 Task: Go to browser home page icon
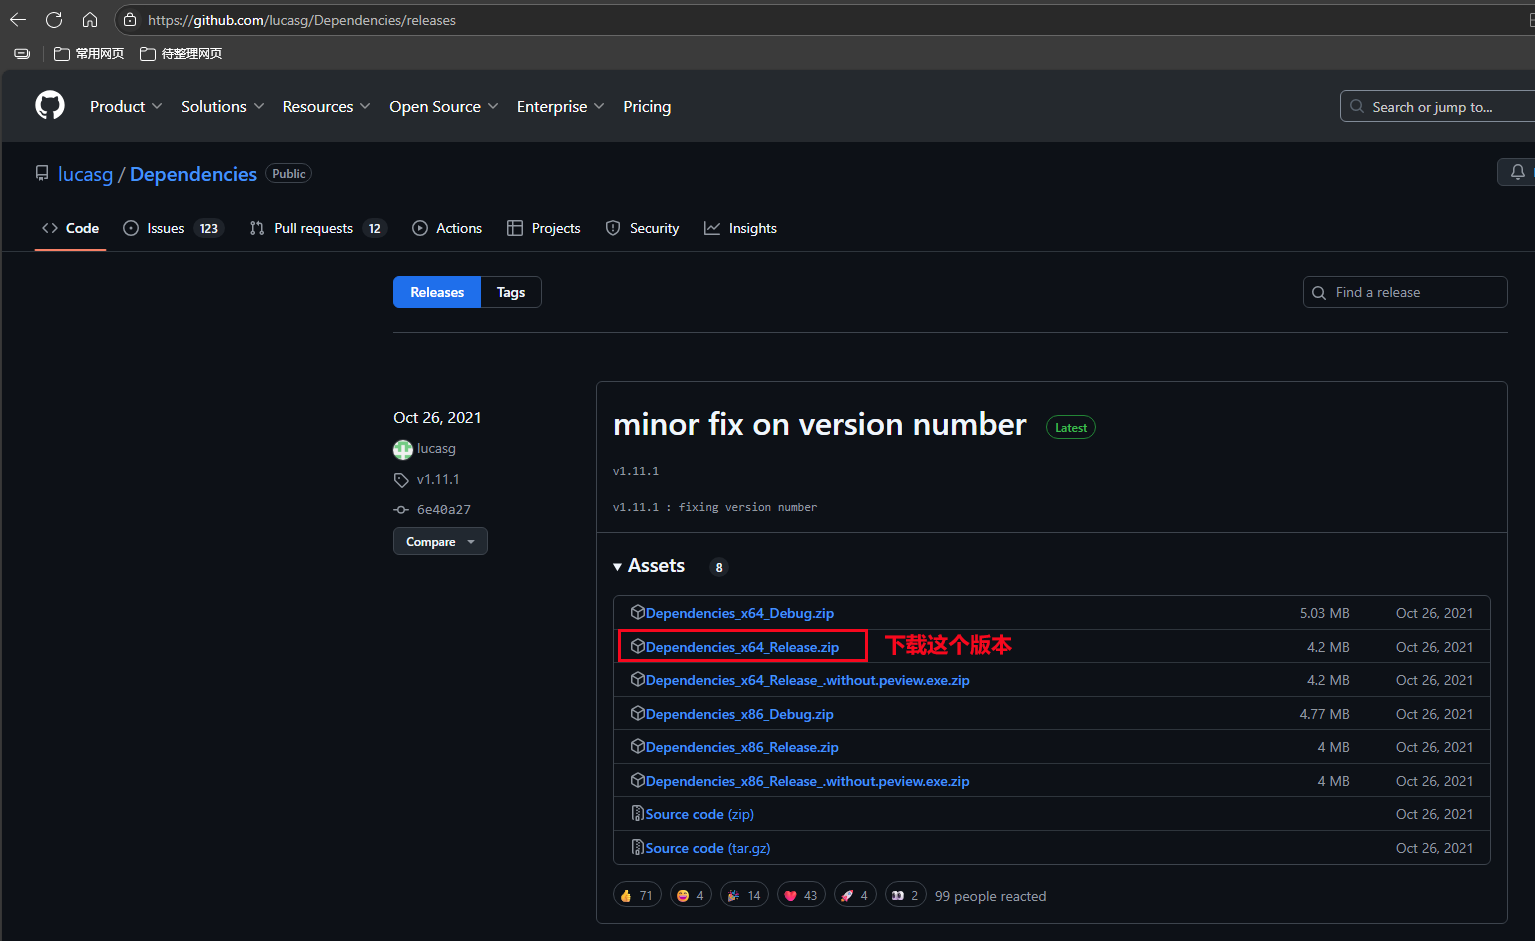(90, 20)
